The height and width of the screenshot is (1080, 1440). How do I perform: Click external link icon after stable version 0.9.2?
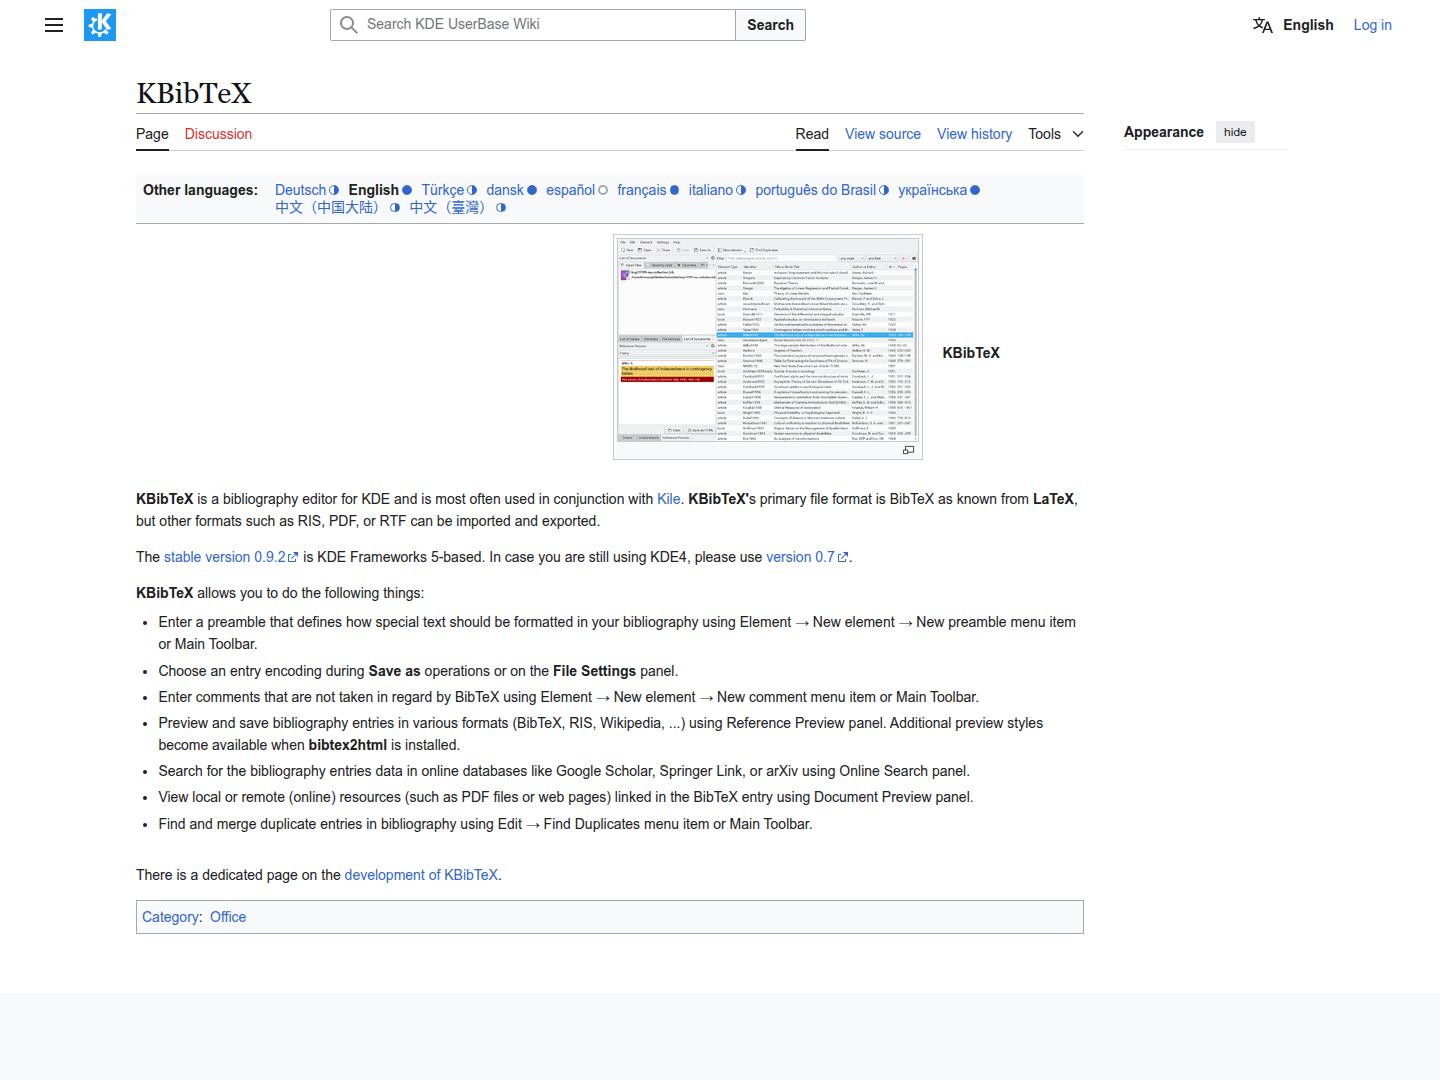click(293, 558)
